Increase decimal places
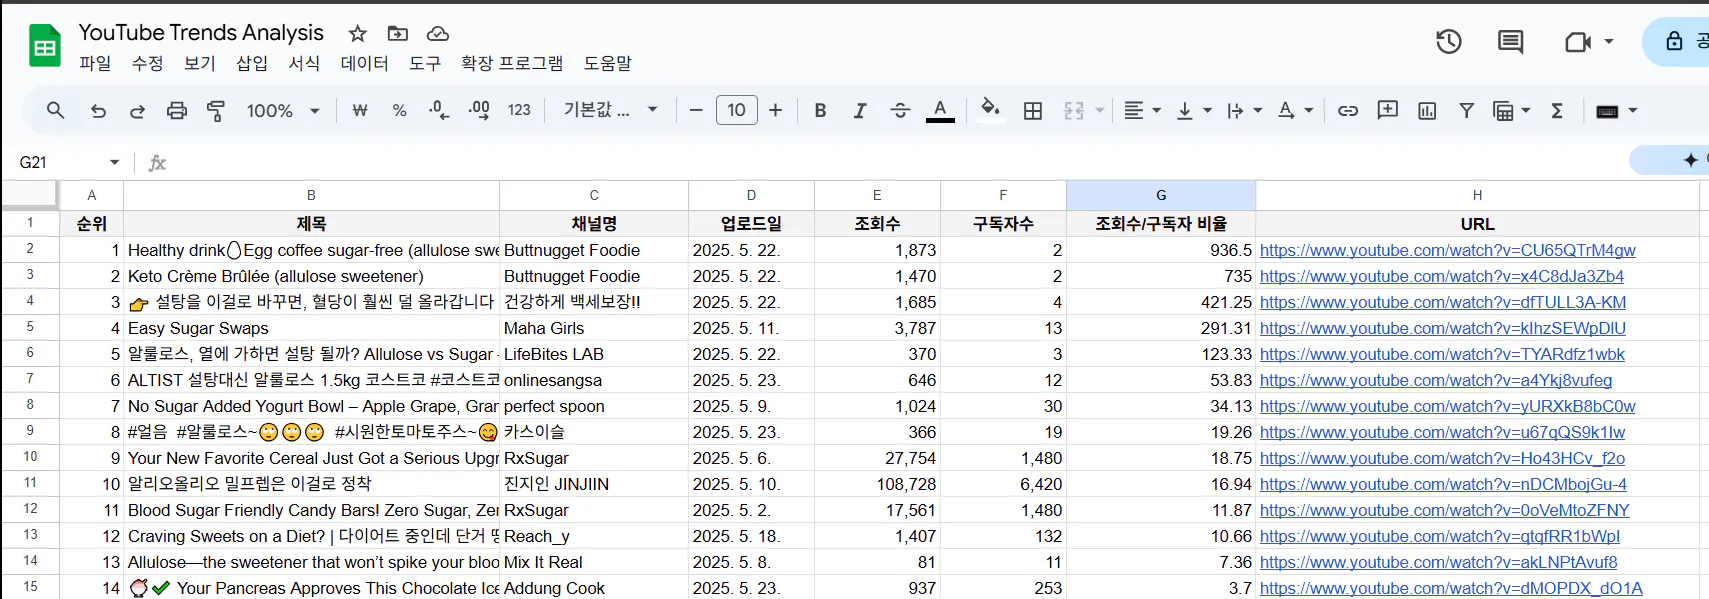 [479, 110]
